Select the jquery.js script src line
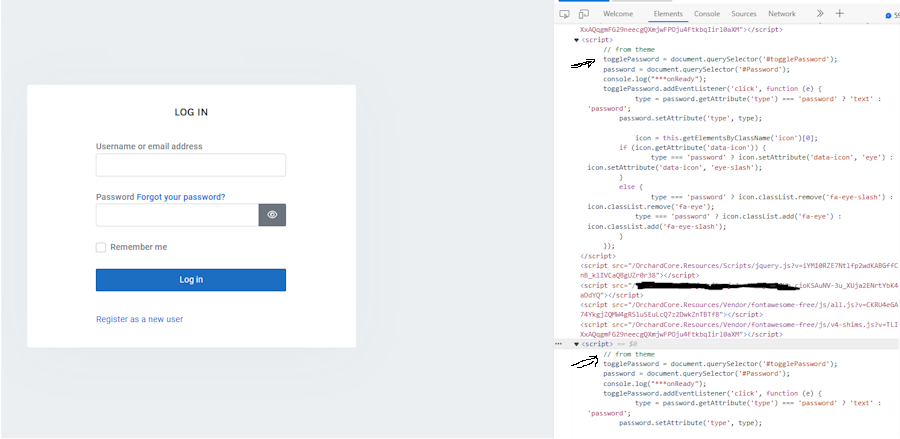900x439 pixels. coord(739,270)
